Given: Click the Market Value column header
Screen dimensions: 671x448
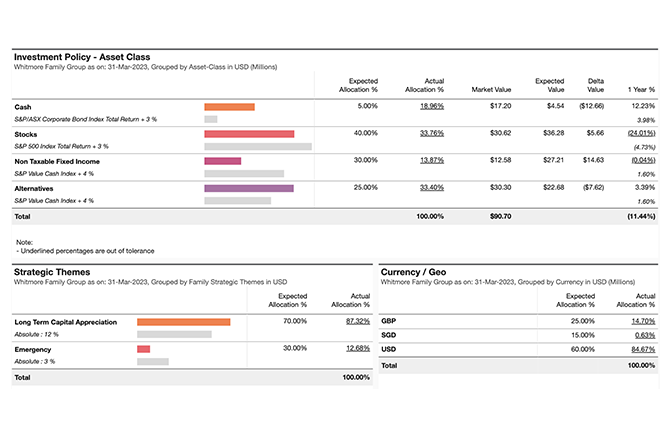Looking at the screenshot, I should [x=491, y=89].
